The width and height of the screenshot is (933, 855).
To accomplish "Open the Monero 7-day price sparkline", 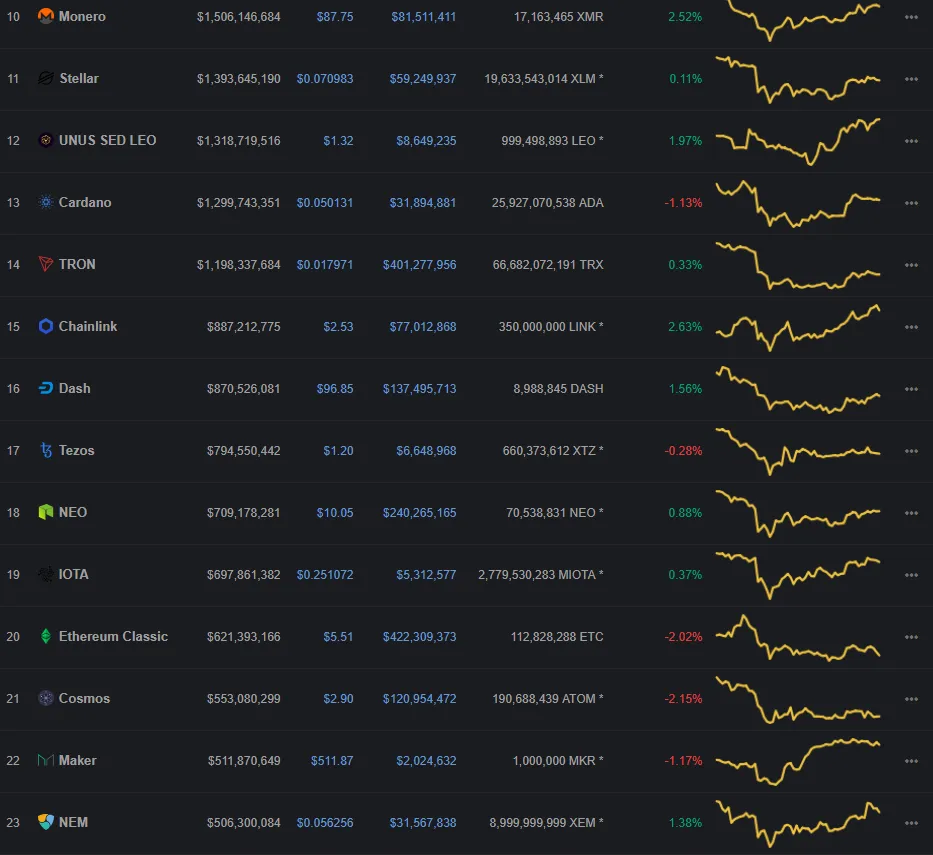I will (x=798, y=20).
